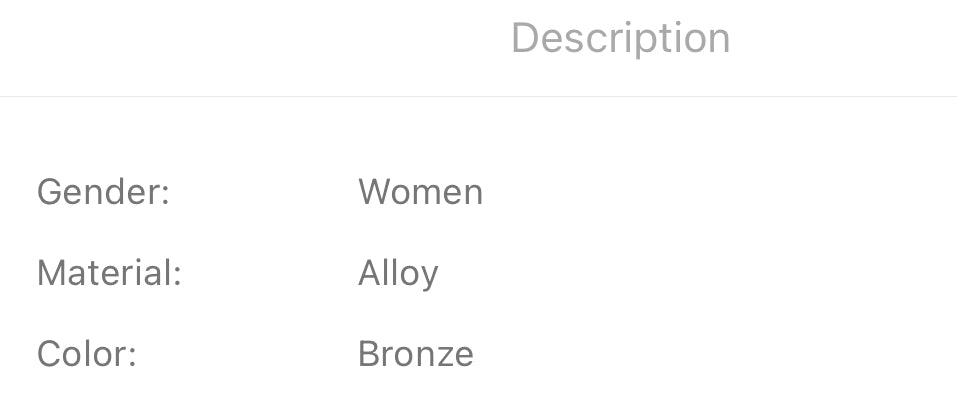Select the Bronze color value
This screenshot has height=402, width=957.
point(415,354)
